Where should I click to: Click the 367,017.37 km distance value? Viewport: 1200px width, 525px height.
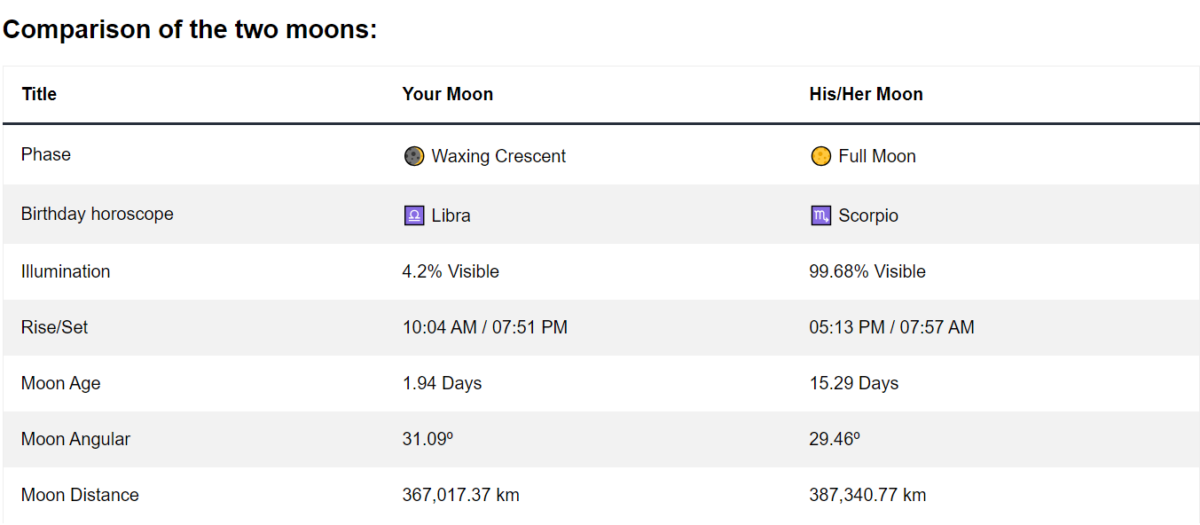click(460, 495)
